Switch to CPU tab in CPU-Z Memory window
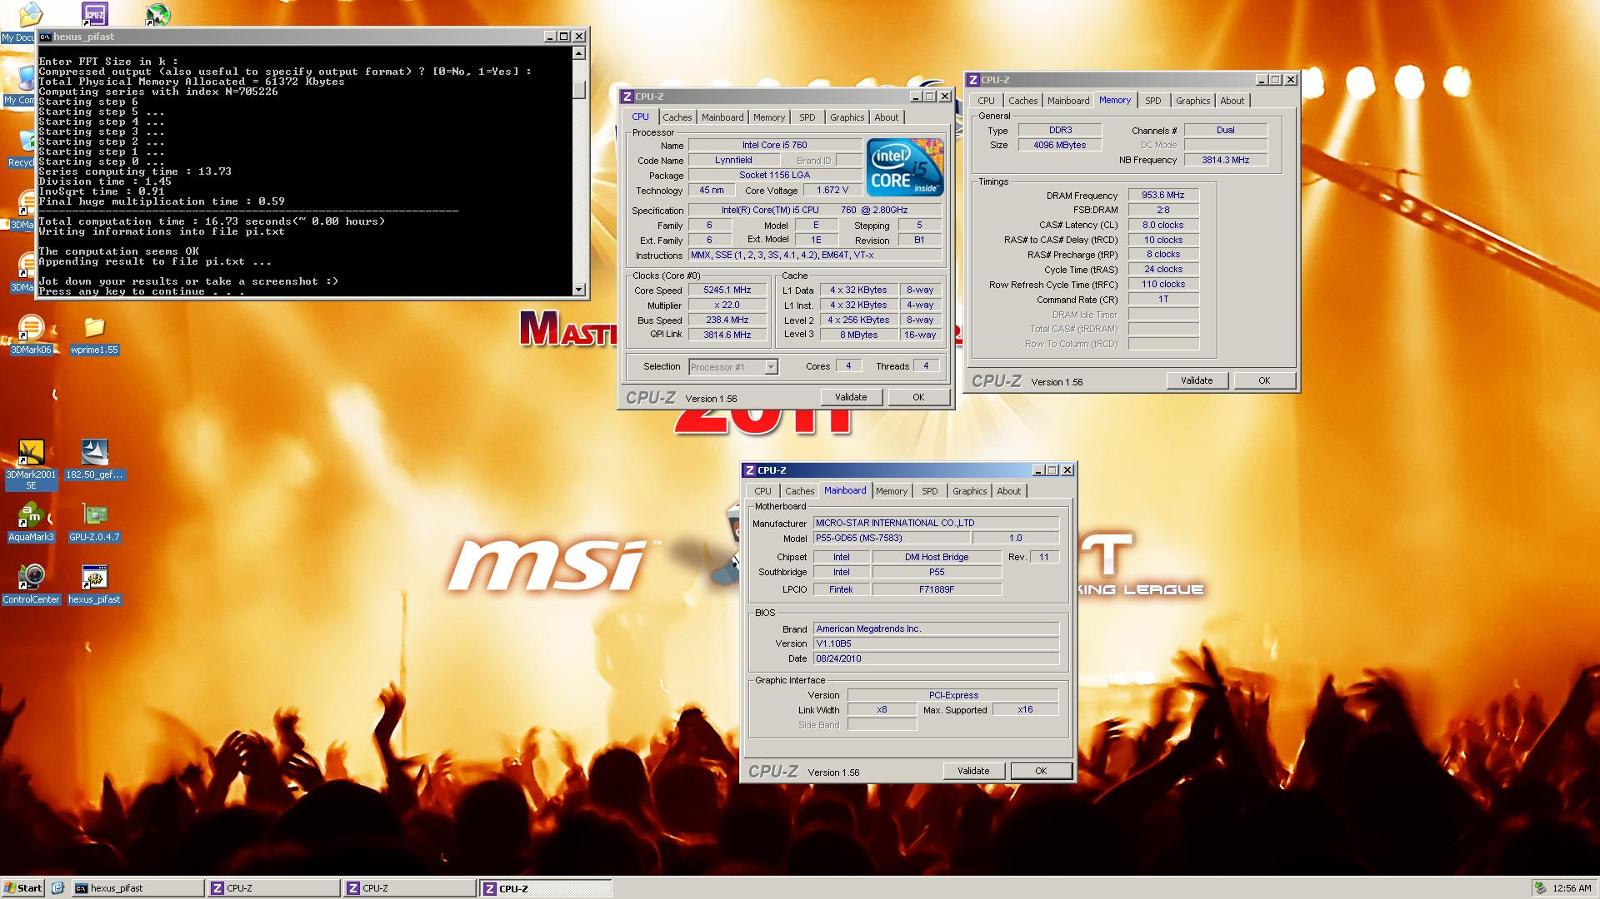The image size is (1600, 899). [x=986, y=101]
